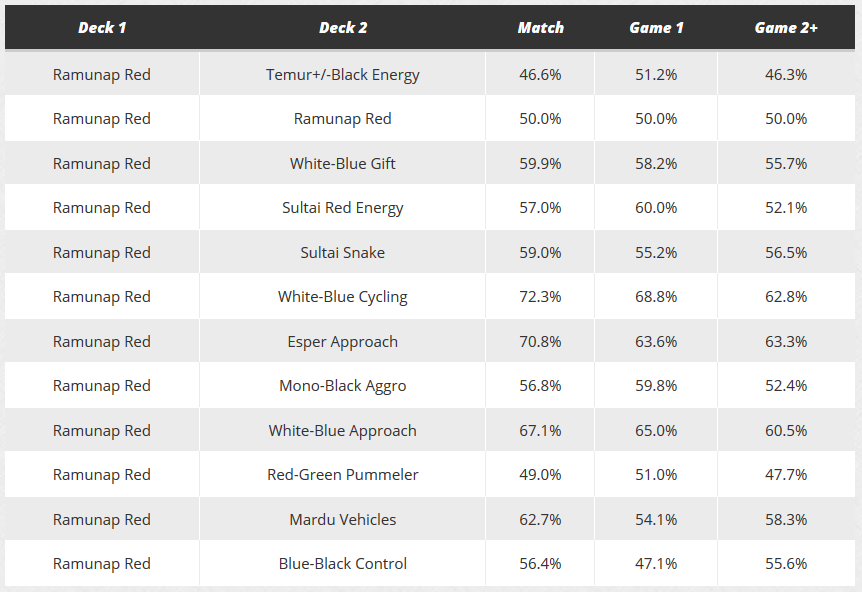Click the Sultai Snake deck entry
The width and height of the screenshot is (862, 592).
pos(343,252)
